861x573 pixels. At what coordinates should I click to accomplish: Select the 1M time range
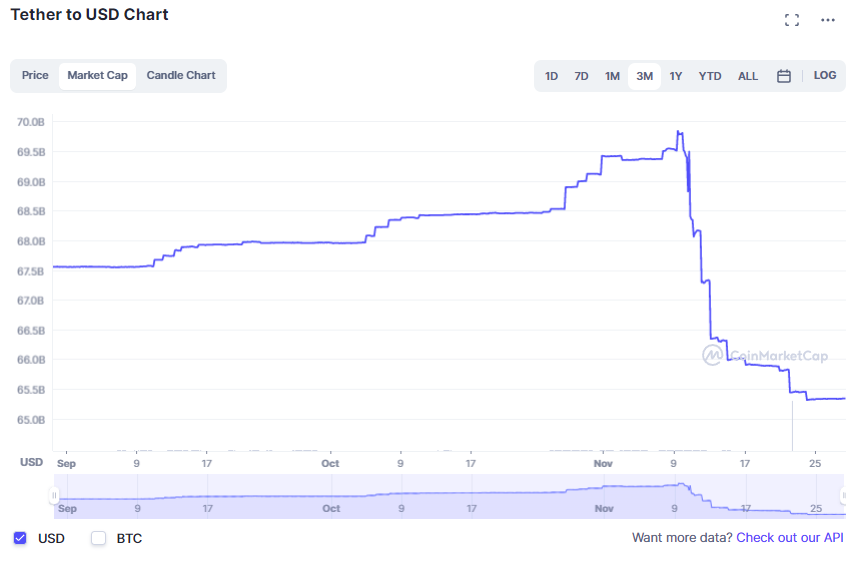[612, 76]
